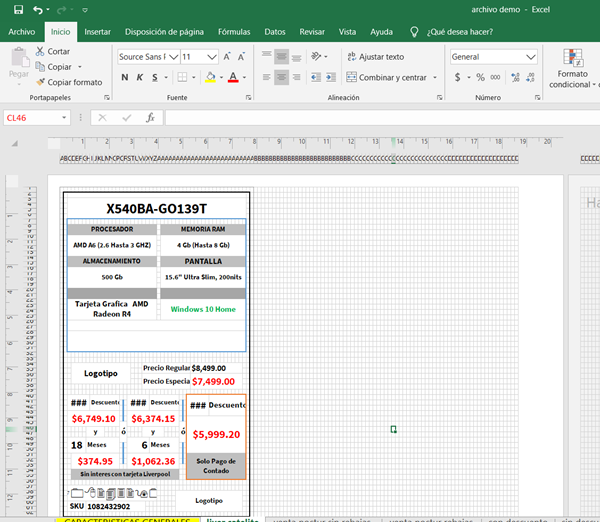
Task: Apply percent style to the cell
Action: tap(481, 77)
